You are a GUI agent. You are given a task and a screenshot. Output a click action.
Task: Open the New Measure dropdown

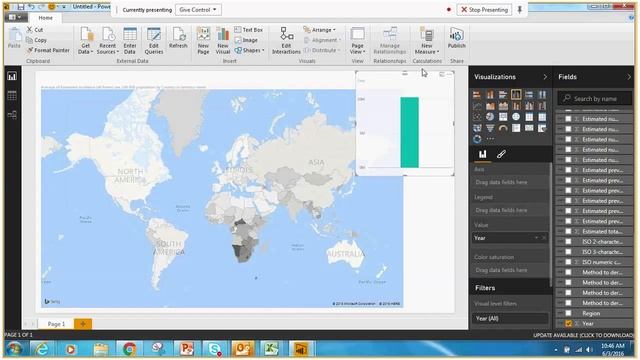tap(427, 41)
